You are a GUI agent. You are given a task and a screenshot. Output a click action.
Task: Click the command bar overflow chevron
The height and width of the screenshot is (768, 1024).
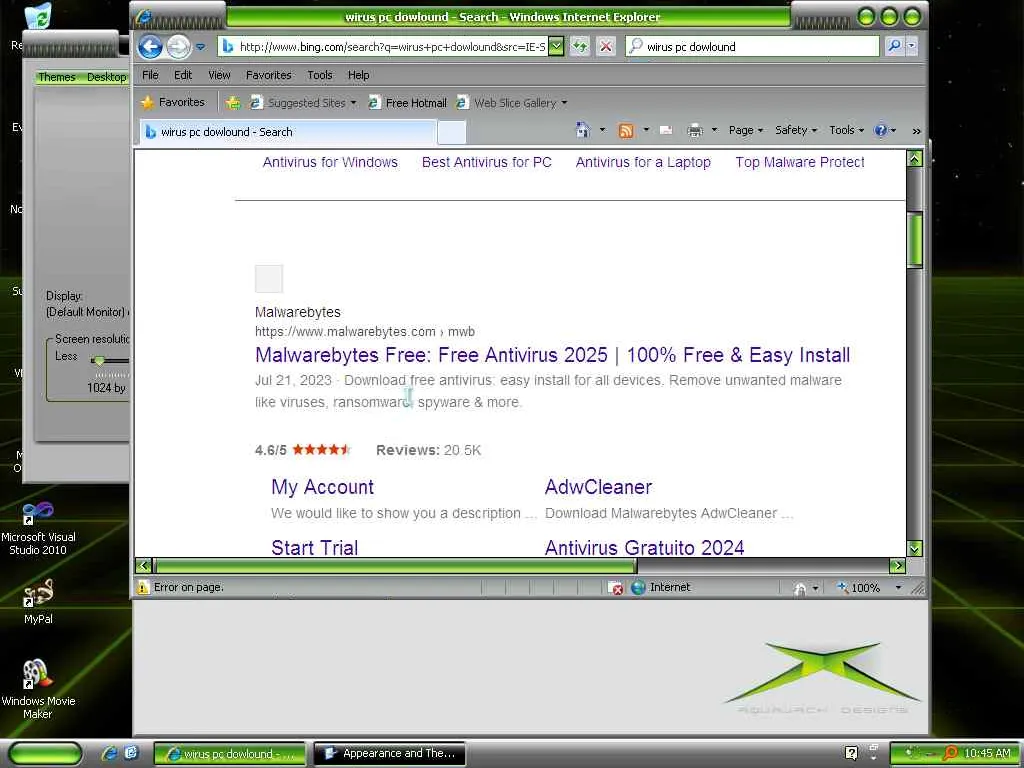[x=916, y=131]
